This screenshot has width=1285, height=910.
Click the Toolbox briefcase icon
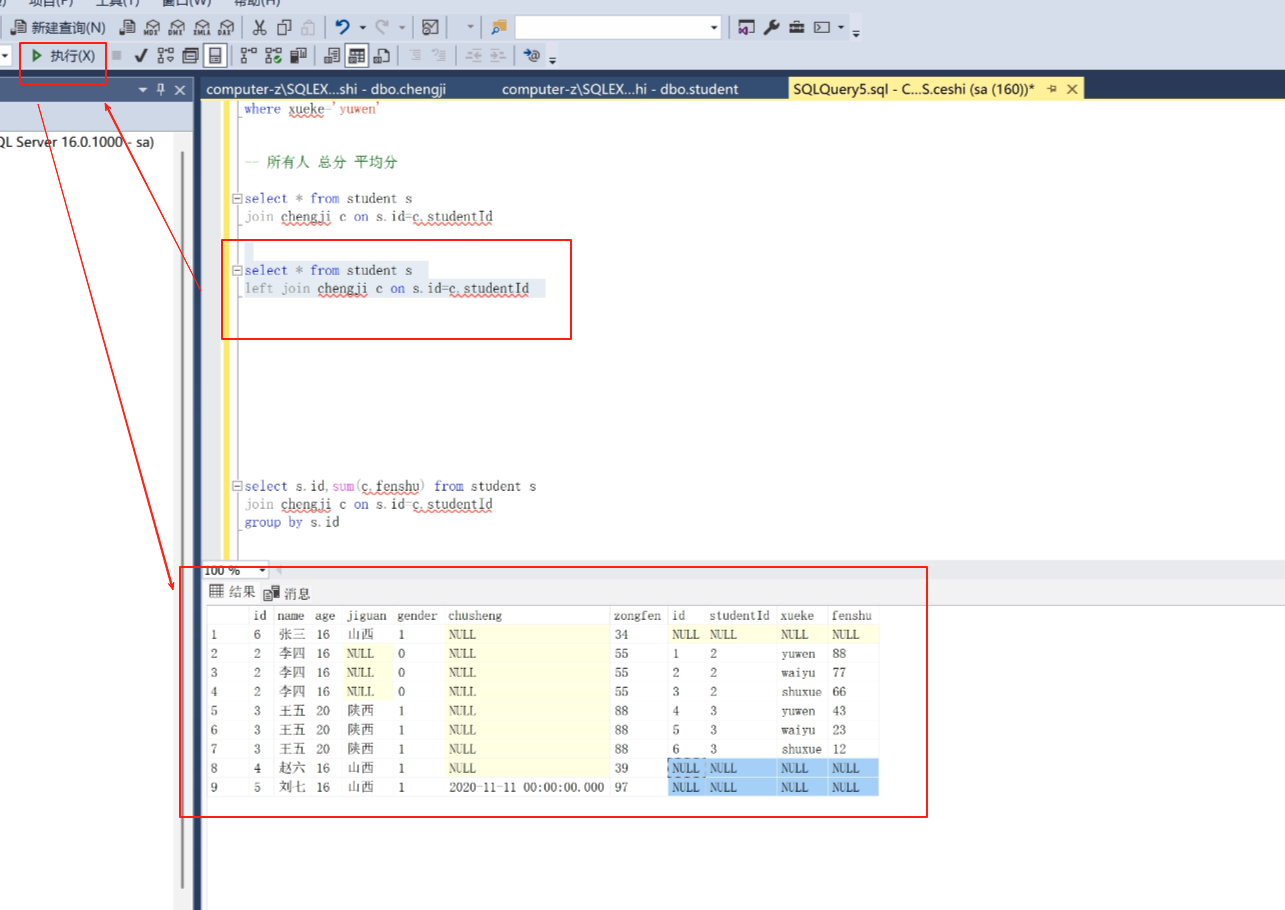[797, 28]
